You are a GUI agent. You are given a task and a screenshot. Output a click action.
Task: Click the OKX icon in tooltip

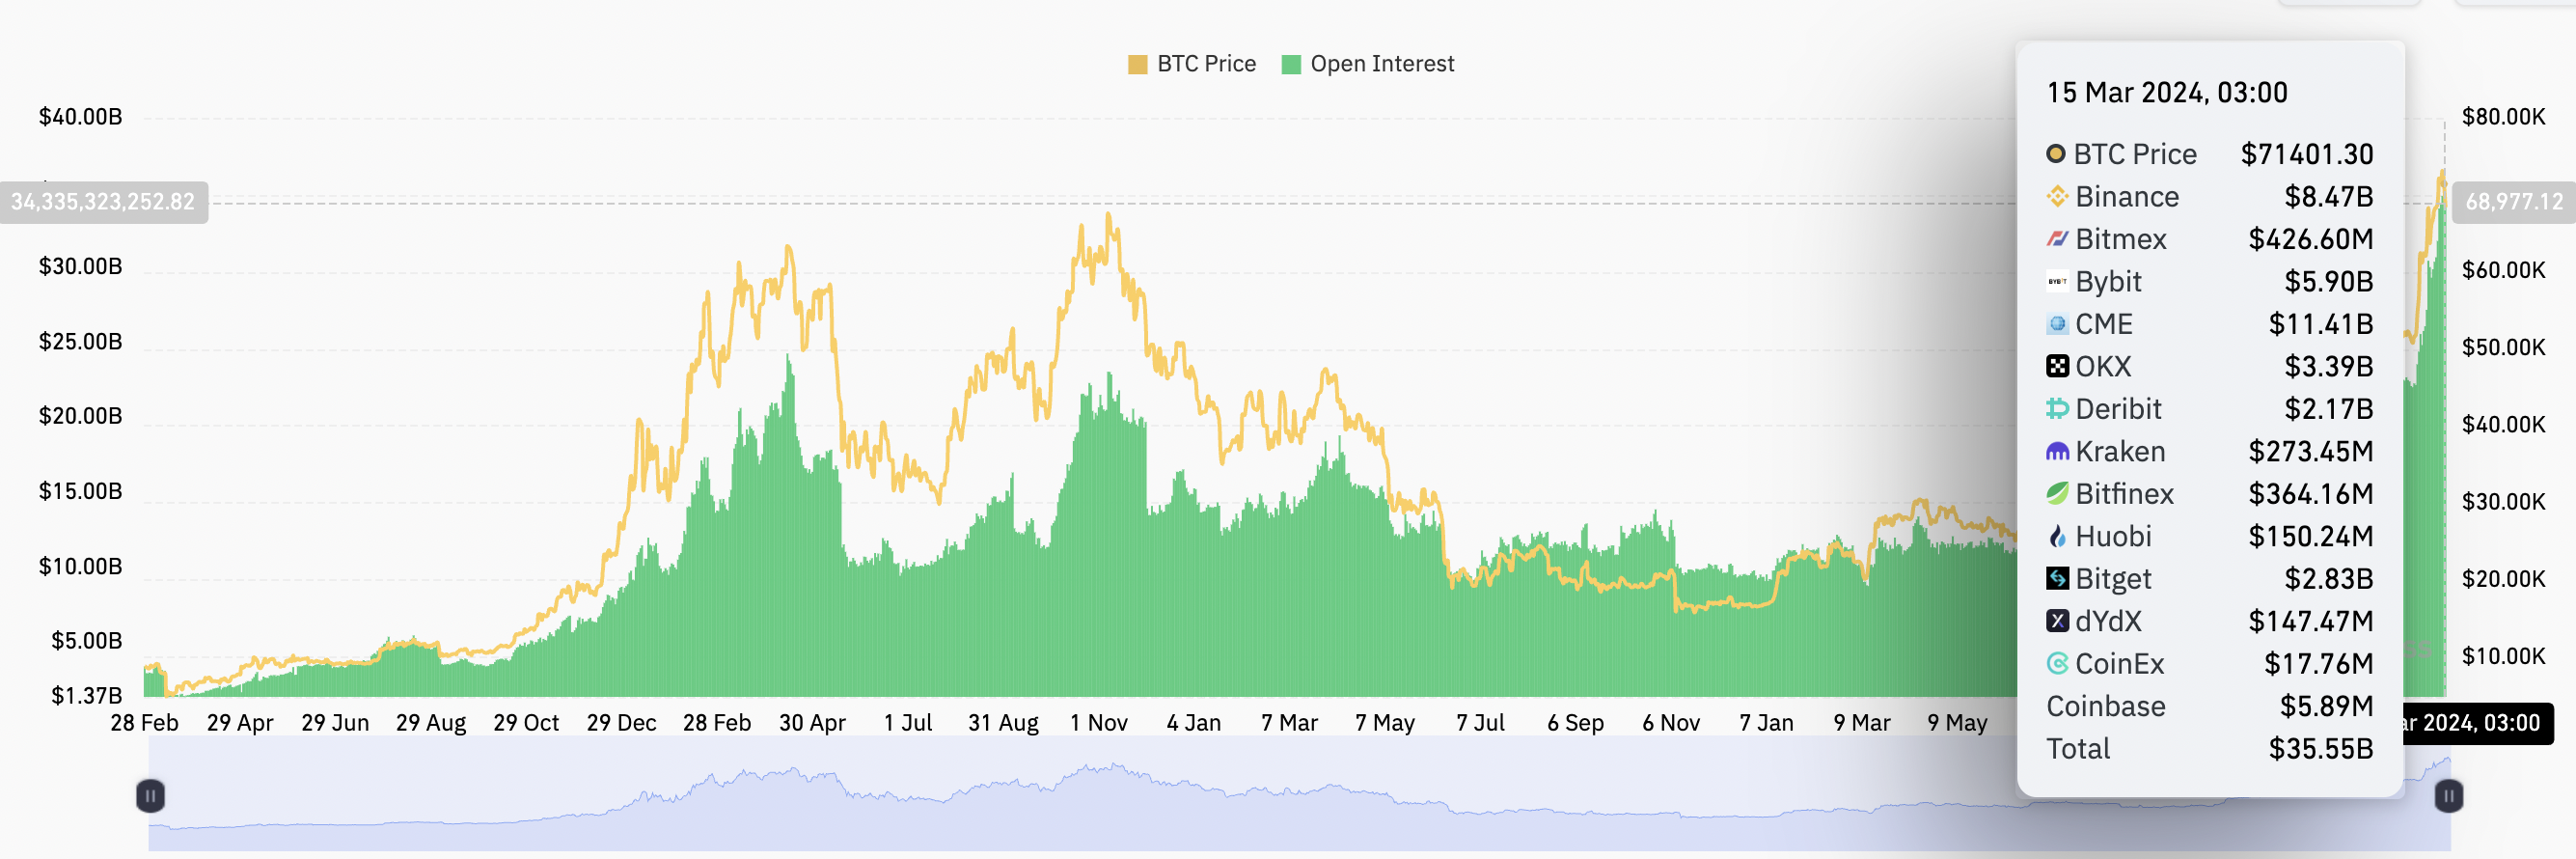tap(2057, 366)
